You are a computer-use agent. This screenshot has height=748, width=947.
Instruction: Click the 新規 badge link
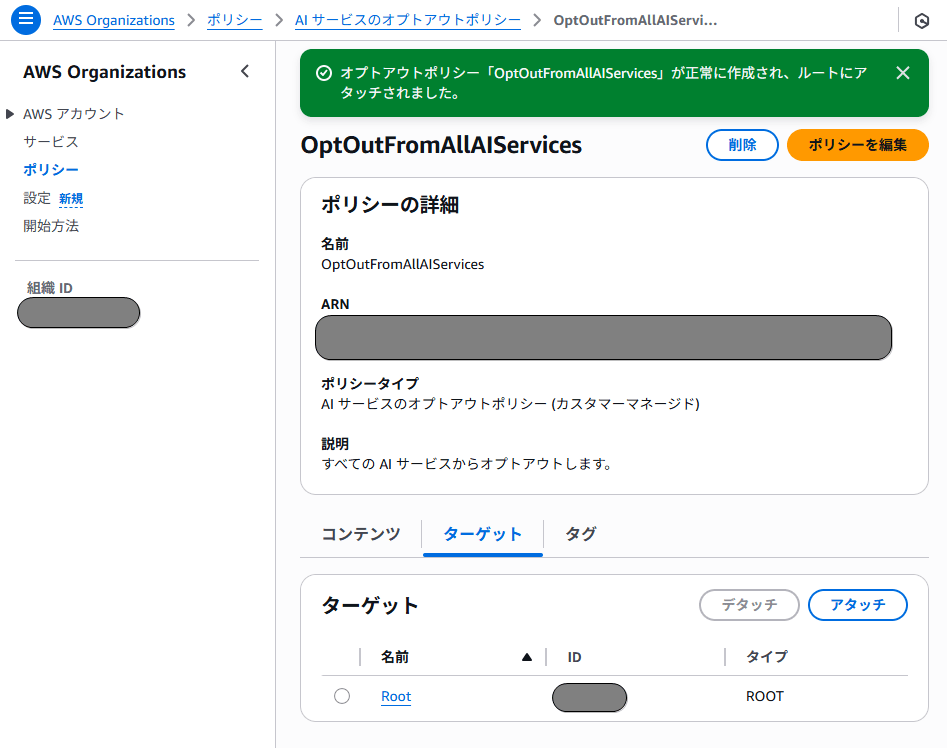coord(71,199)
